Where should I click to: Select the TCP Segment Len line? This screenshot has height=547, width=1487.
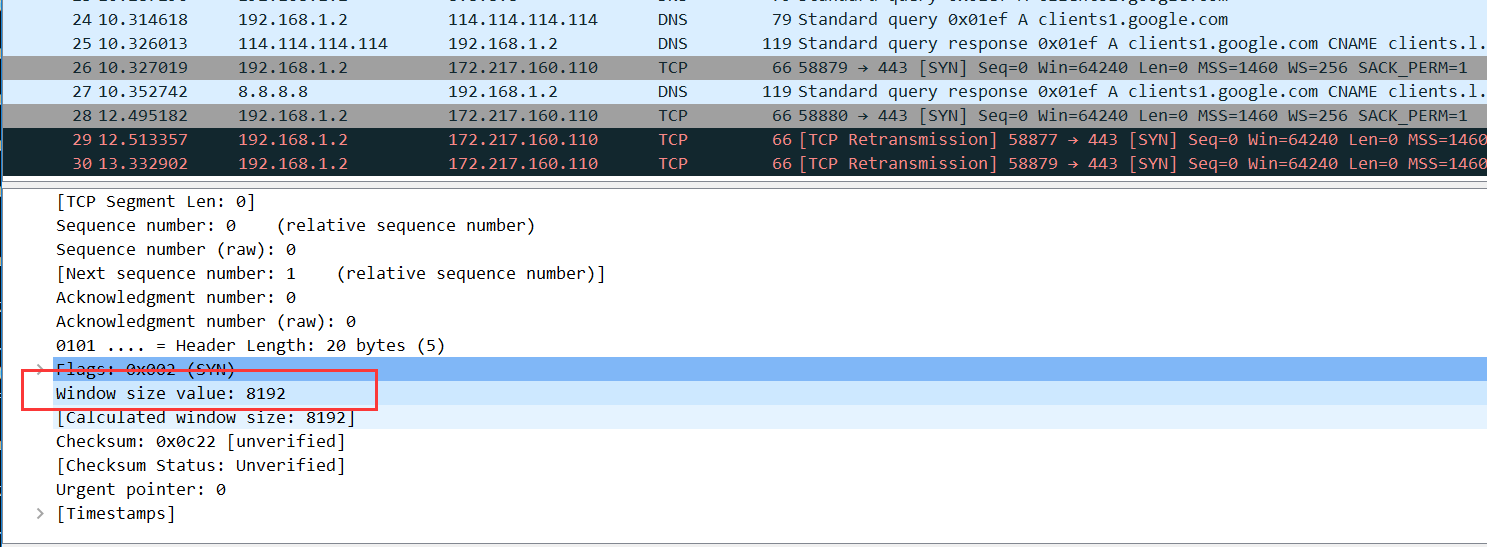click(x=156, y=202)
